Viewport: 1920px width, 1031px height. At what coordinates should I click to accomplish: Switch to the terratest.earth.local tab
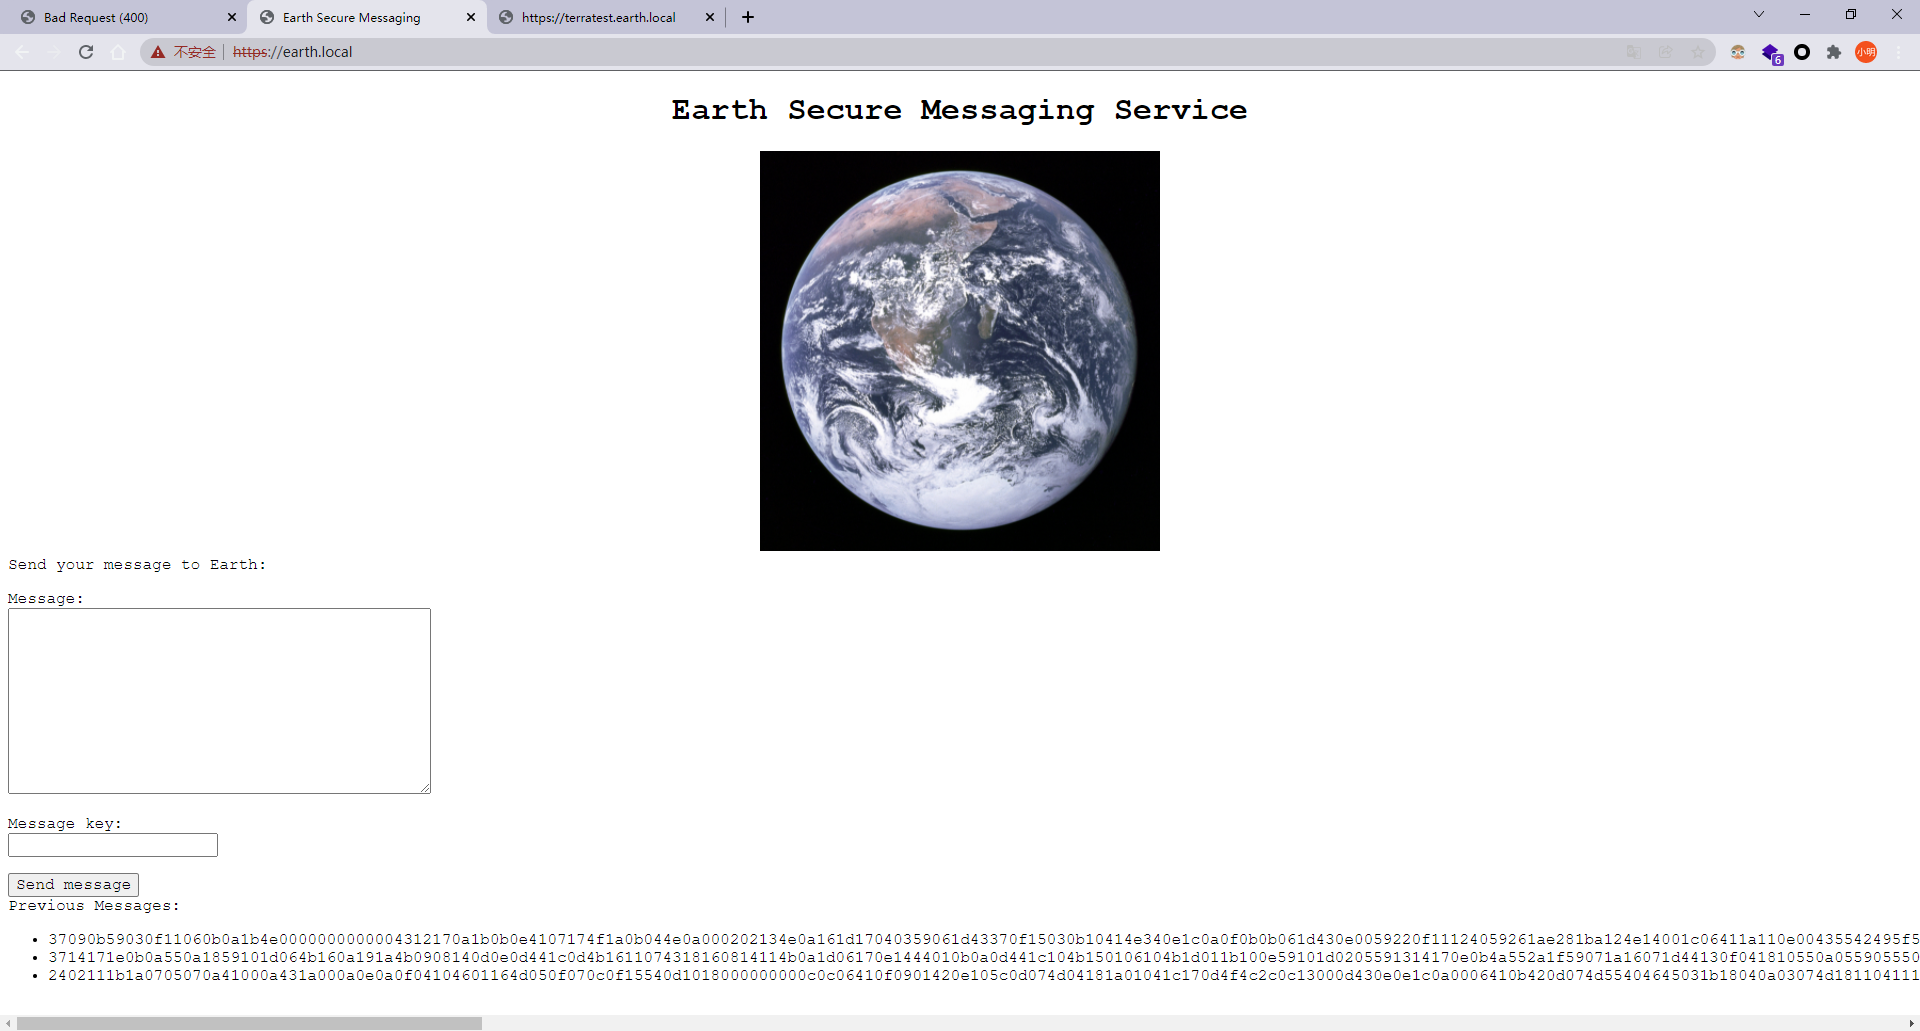tap(606, 17)
